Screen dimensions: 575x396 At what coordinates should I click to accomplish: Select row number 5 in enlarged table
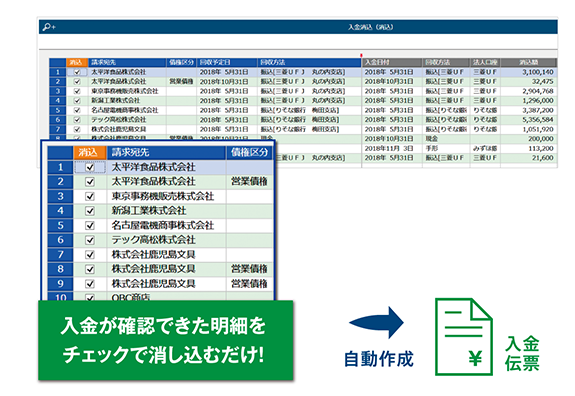pyautogui.click(x=61, y=226)
